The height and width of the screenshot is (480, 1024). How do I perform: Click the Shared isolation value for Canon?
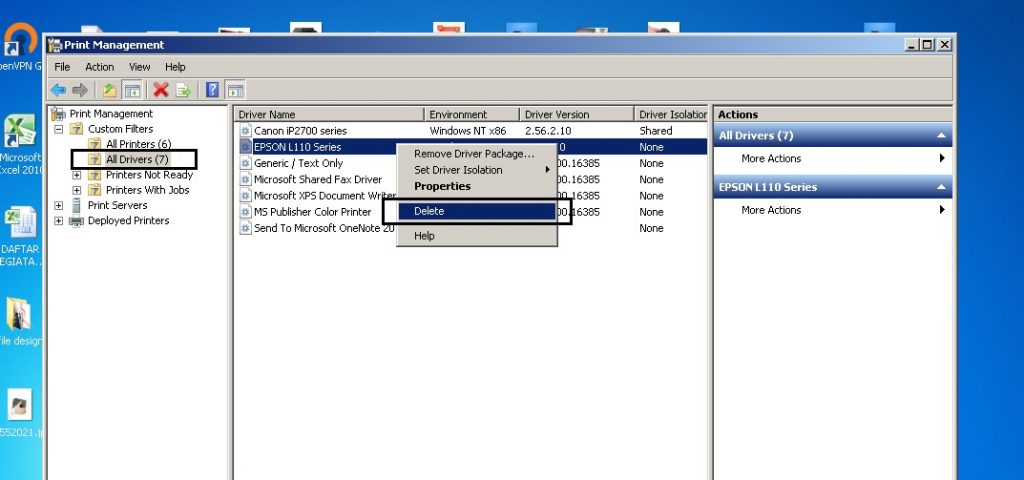tap(656, 131)
